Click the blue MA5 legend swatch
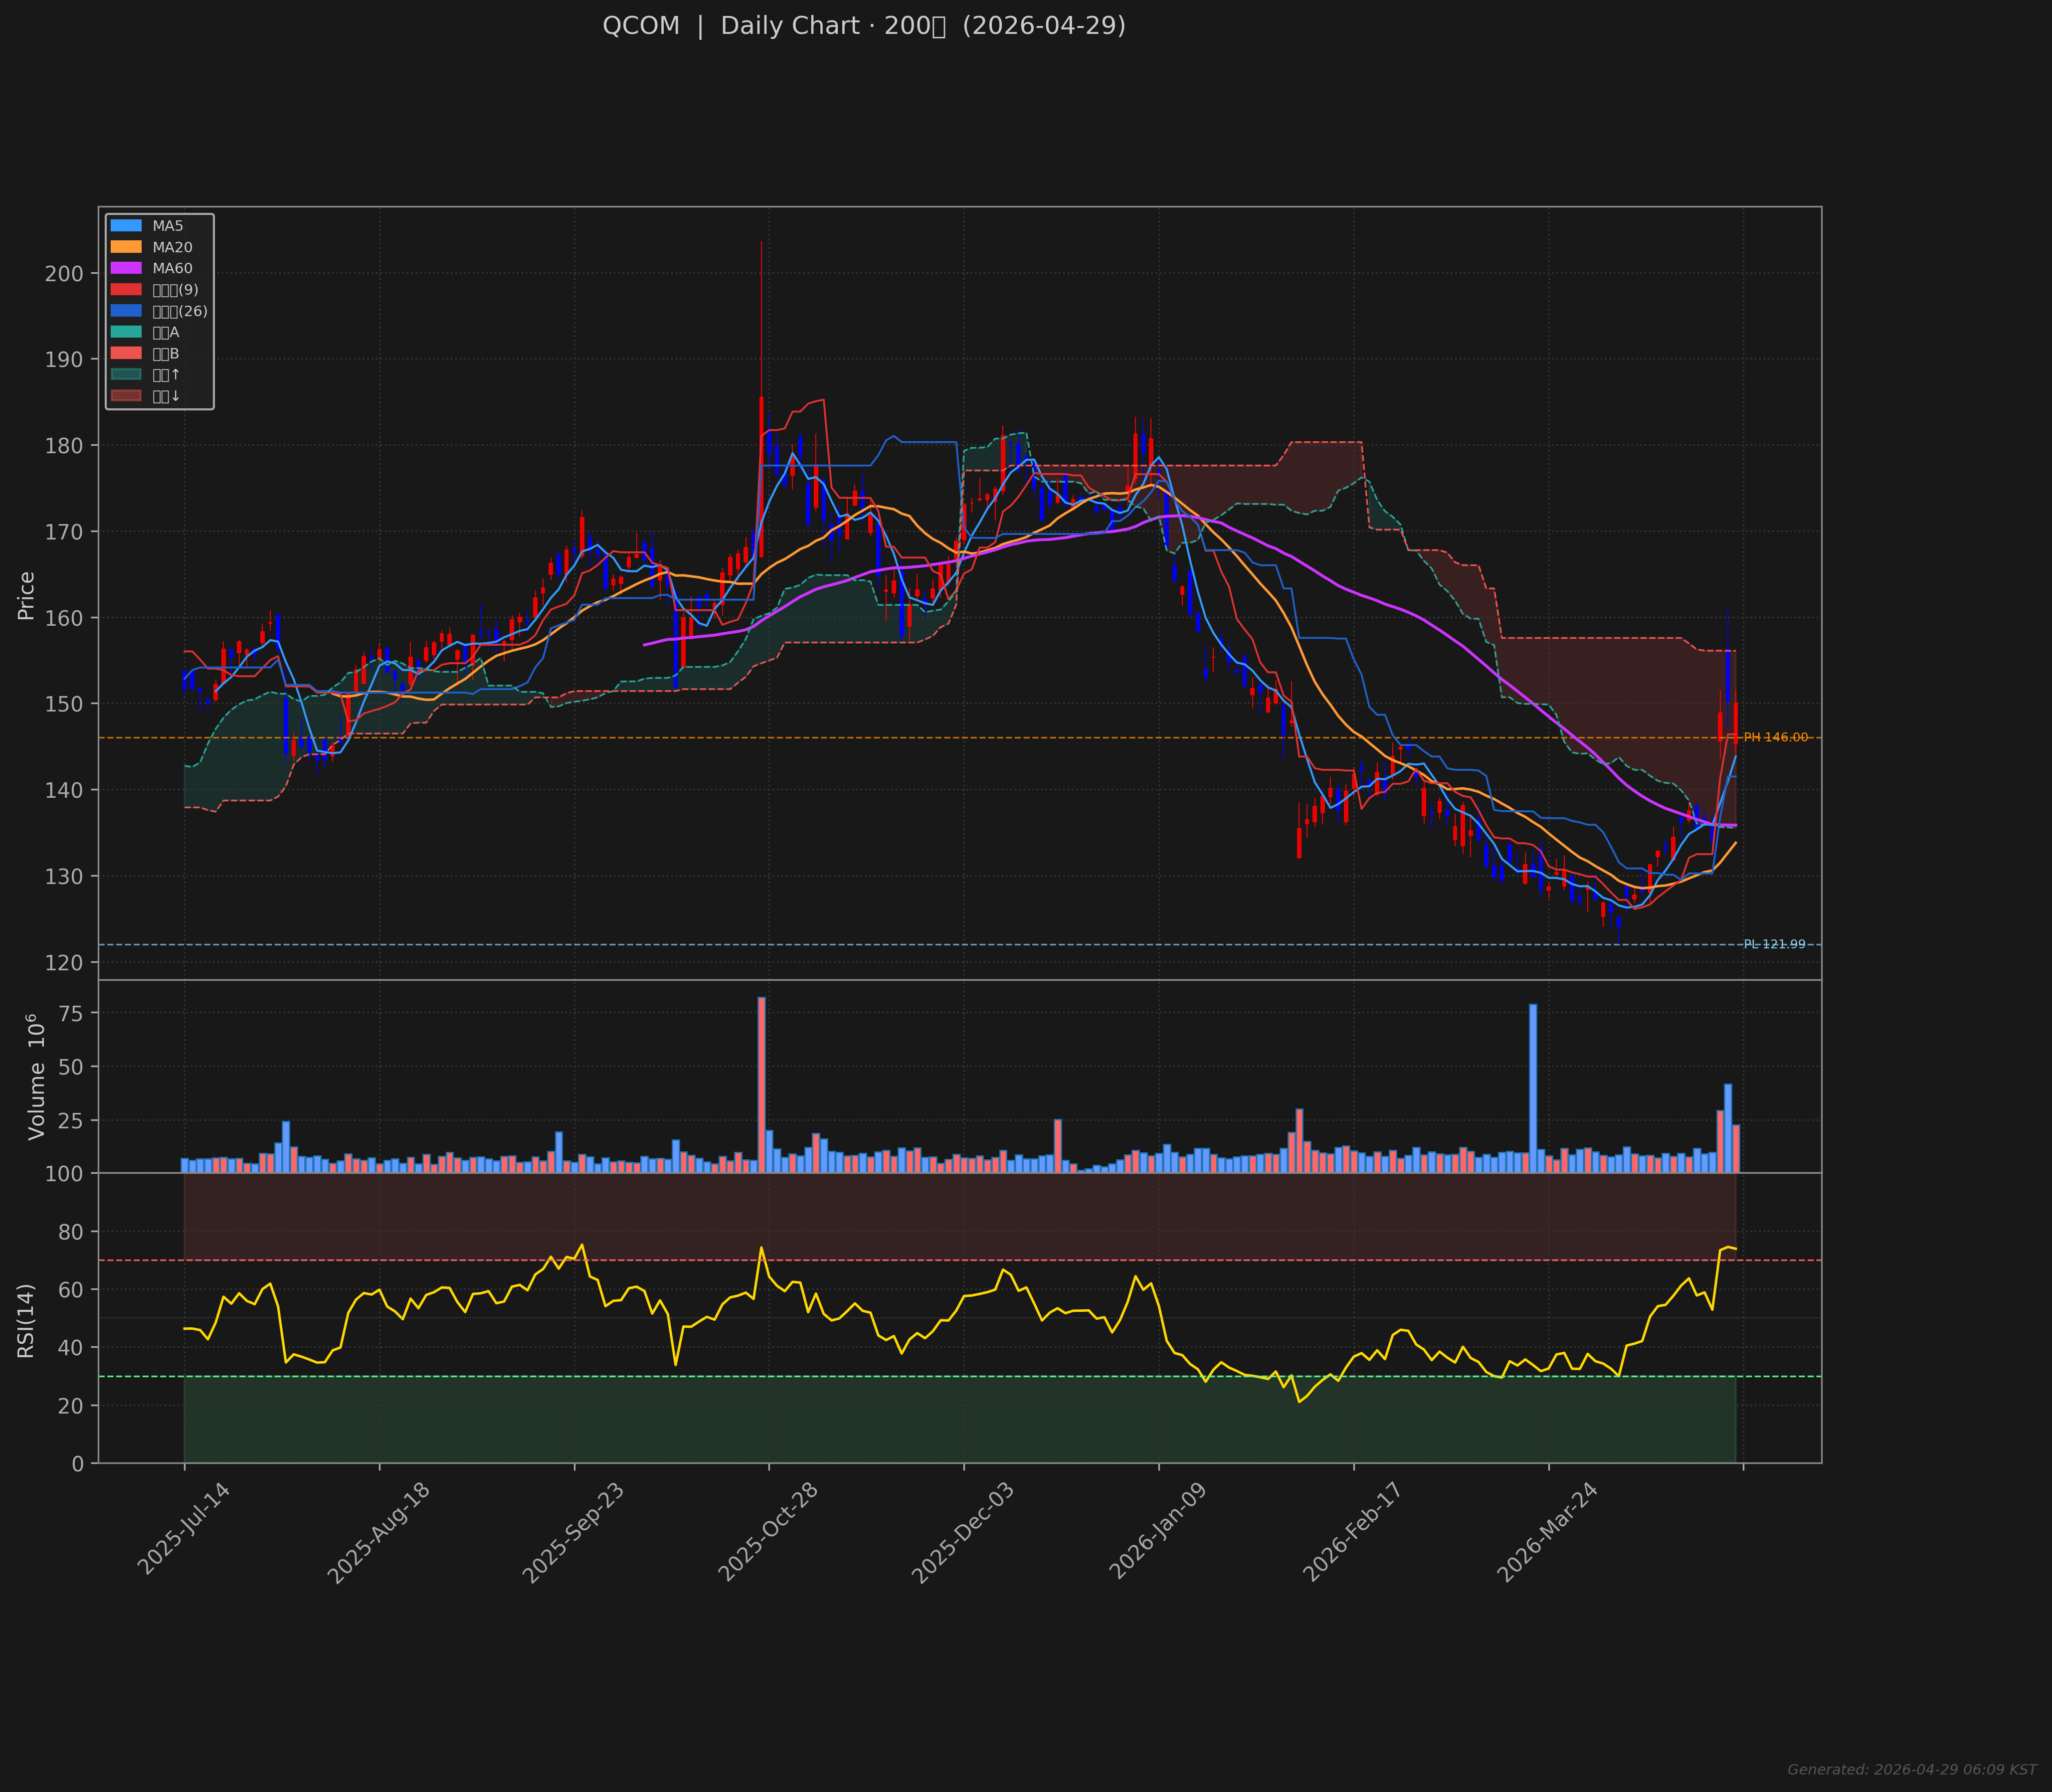Screen dimensions: 2052x1792 tap(126, 226)
